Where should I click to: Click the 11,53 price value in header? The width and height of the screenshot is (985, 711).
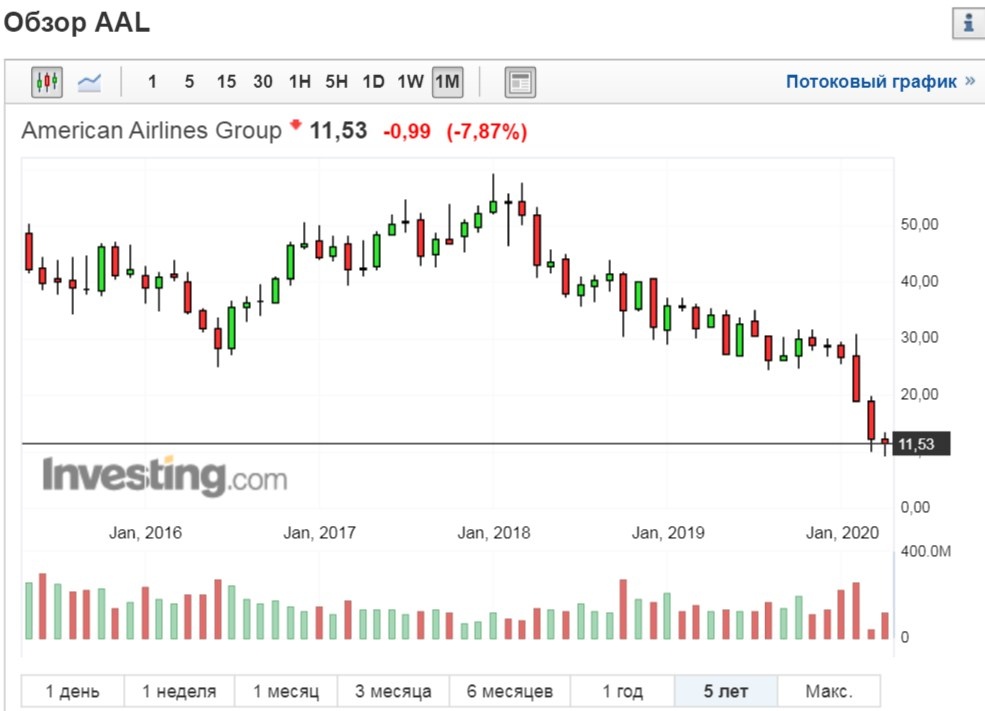click(x=338, y=131)
